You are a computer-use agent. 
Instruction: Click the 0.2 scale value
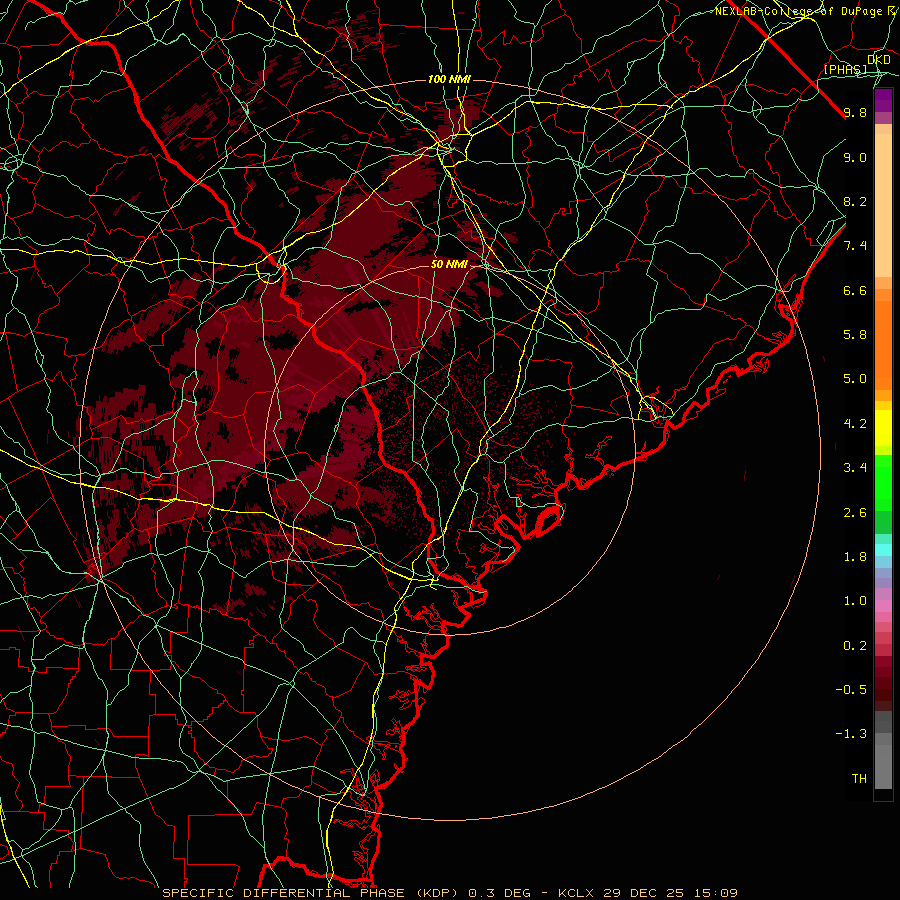pyautogui.click(x=855, y=646)
